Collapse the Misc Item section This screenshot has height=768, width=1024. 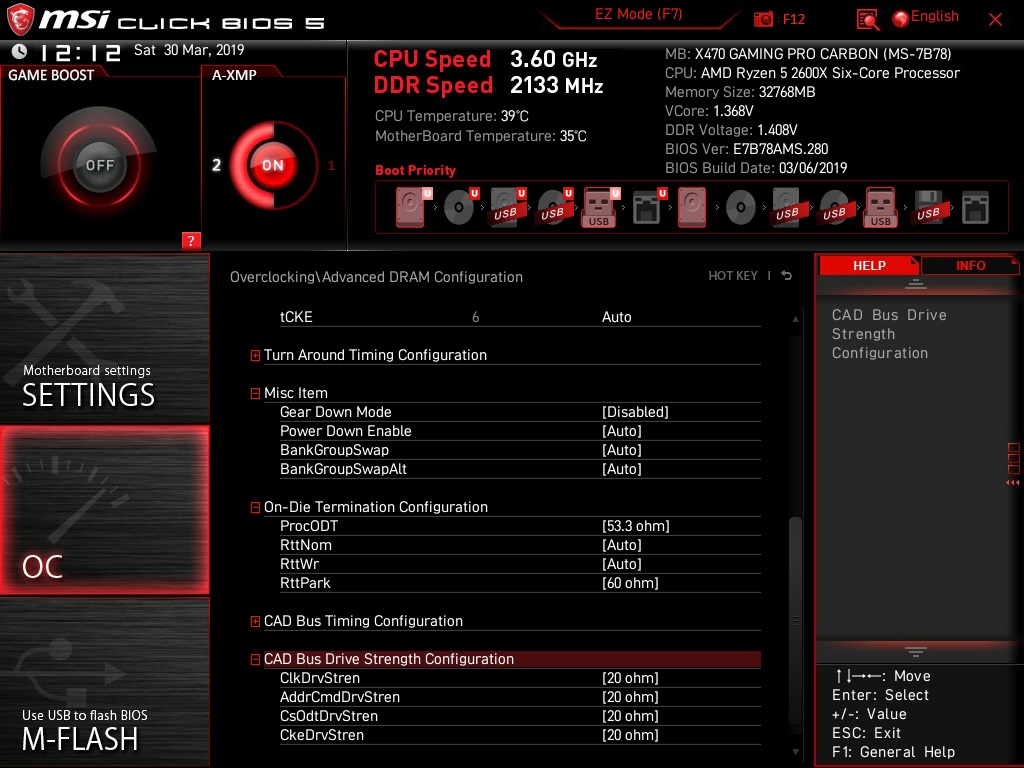[255, 393]
